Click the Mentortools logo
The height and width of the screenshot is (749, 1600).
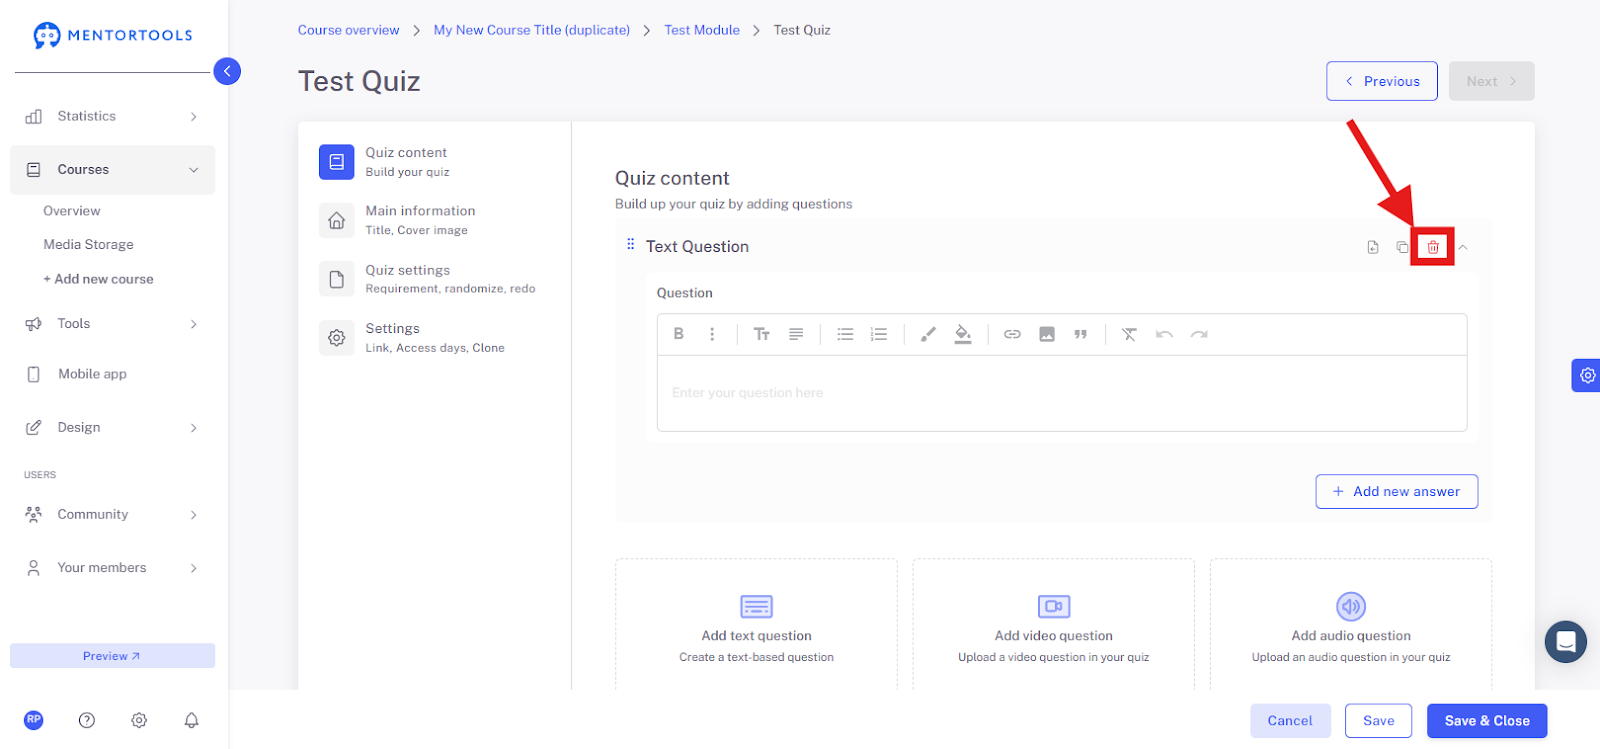pyautogui.click(x=112, y=35)
